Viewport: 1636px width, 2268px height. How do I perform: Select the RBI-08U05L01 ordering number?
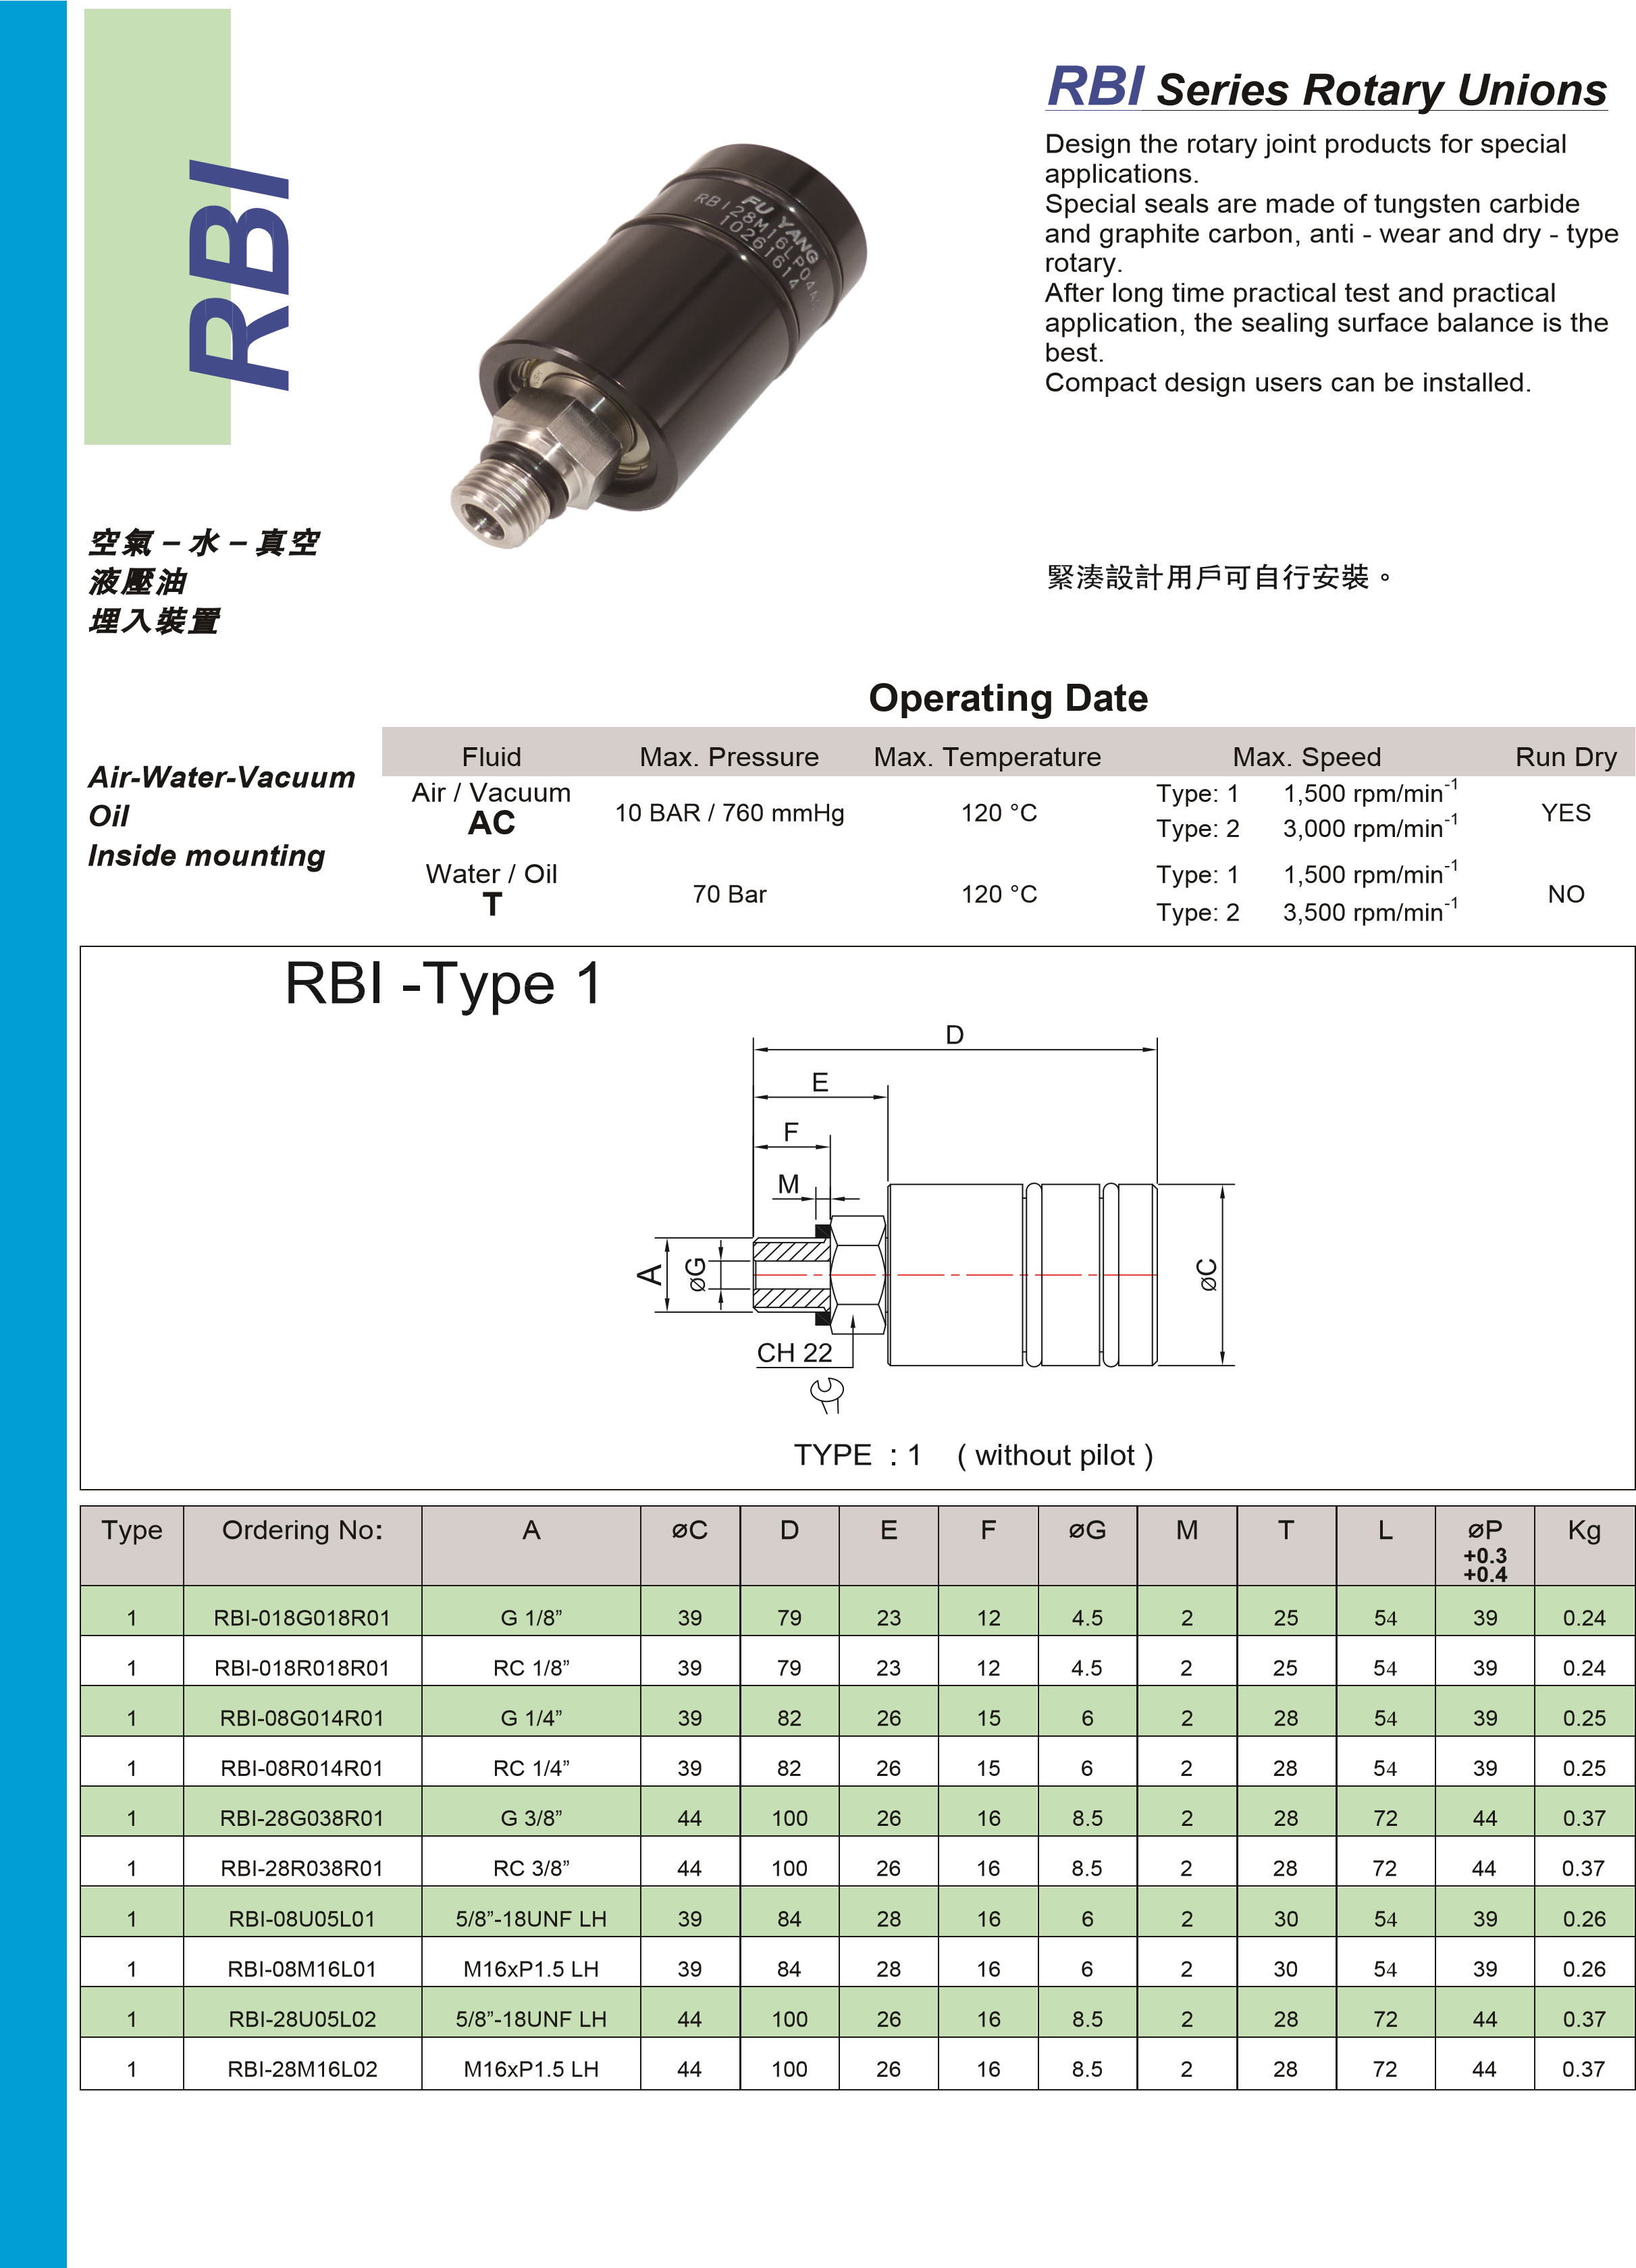[x=302, y=1919]
